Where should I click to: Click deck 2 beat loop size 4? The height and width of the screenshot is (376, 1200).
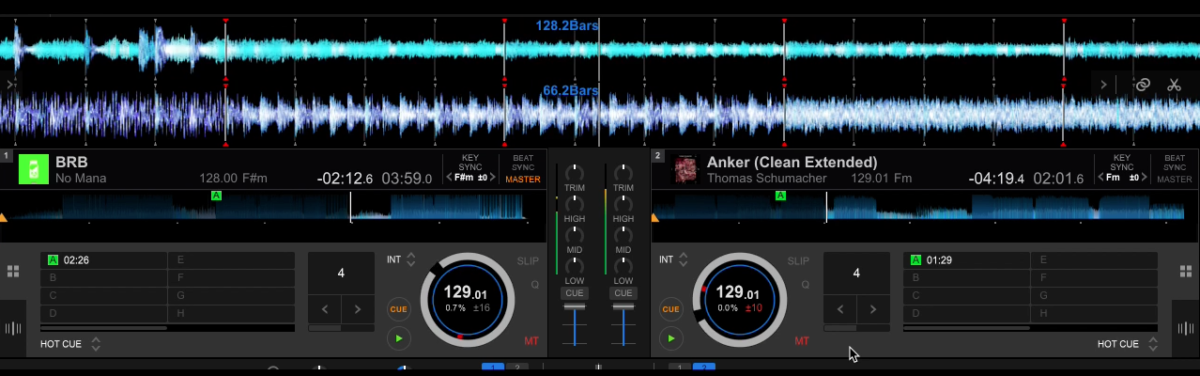click(x=856, y=272)
